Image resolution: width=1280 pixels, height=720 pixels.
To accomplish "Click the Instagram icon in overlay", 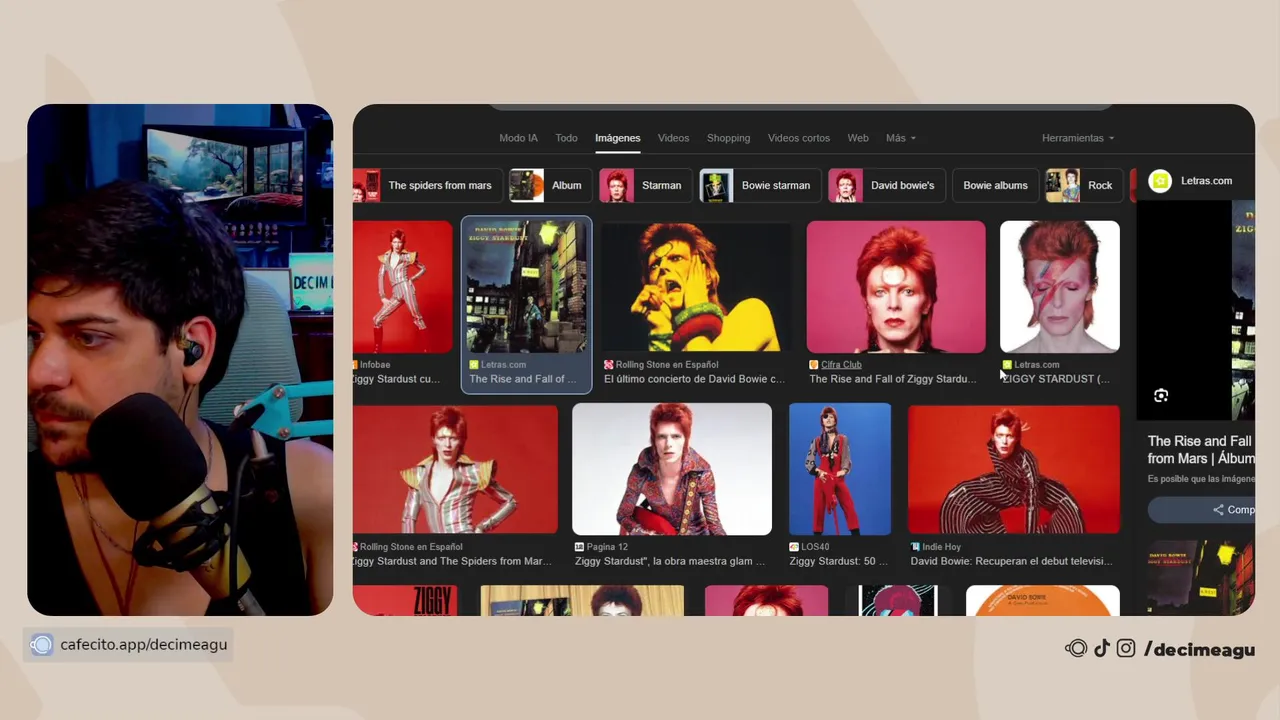I will [1126, 649].
